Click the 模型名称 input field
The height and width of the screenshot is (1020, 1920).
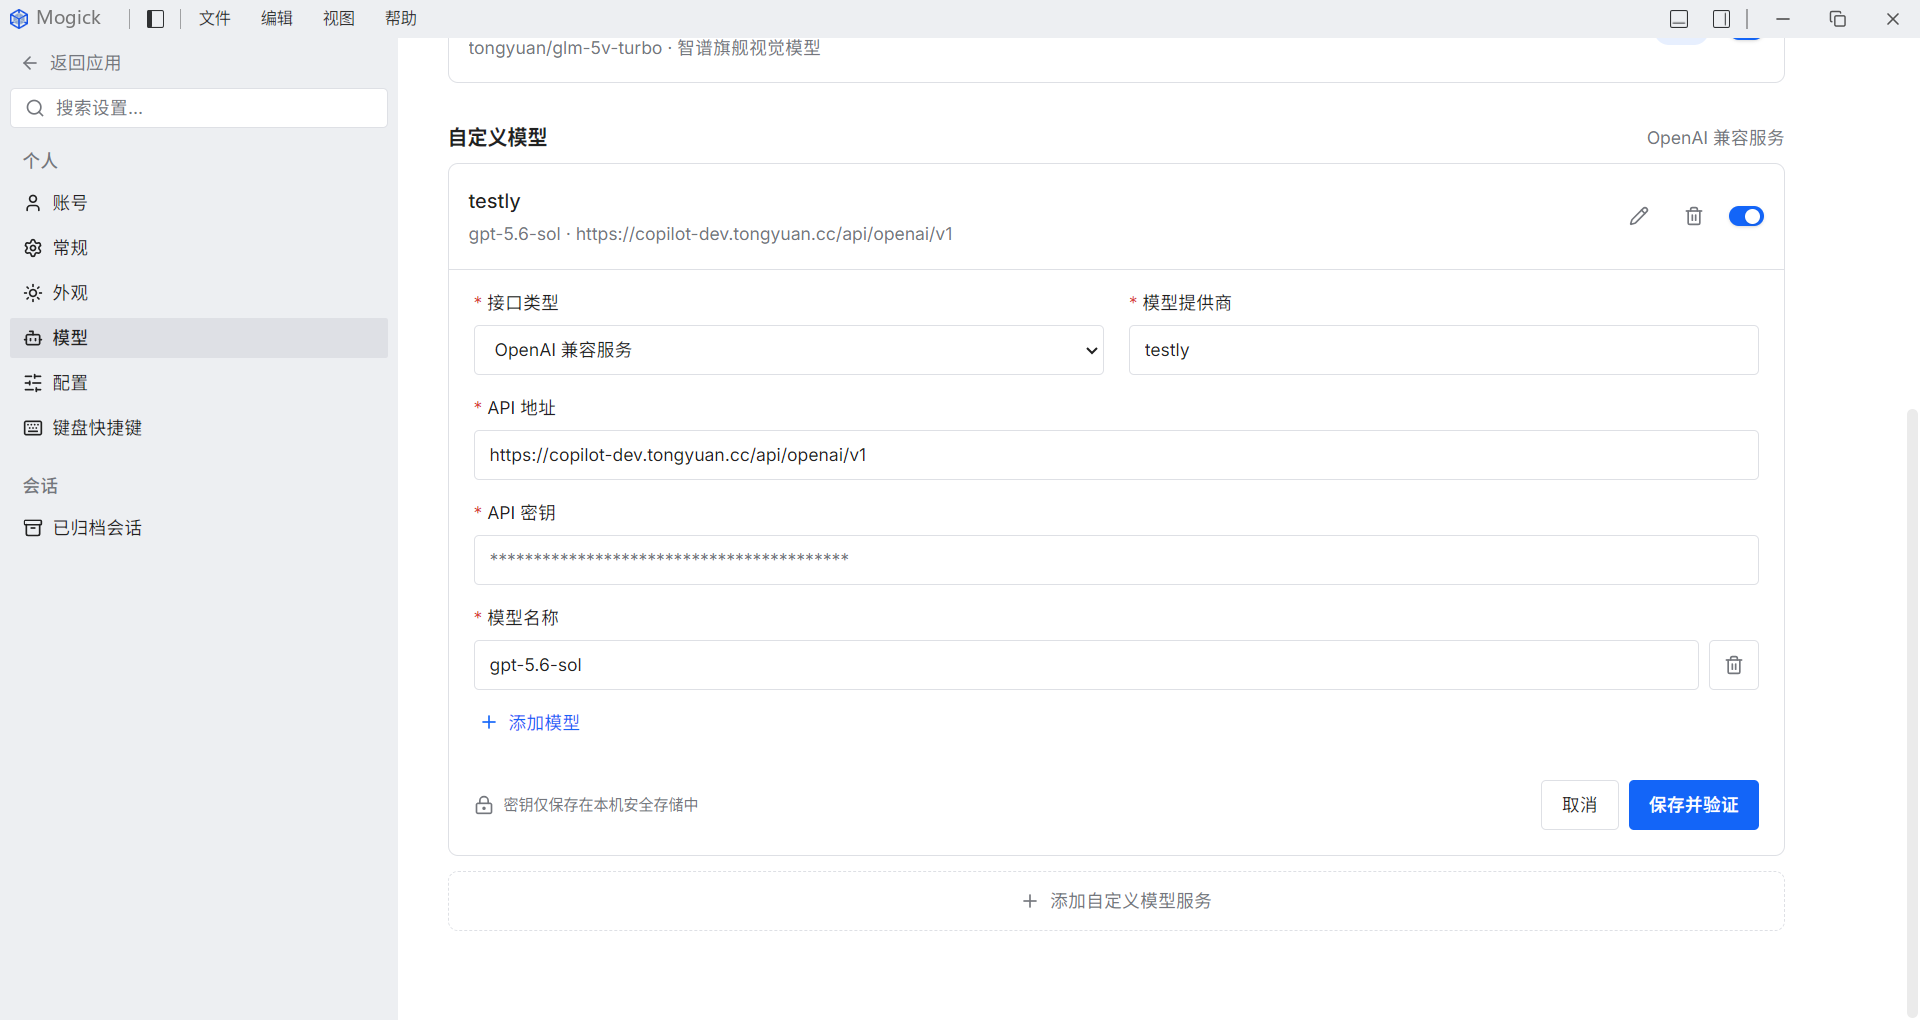point(1086,665)
